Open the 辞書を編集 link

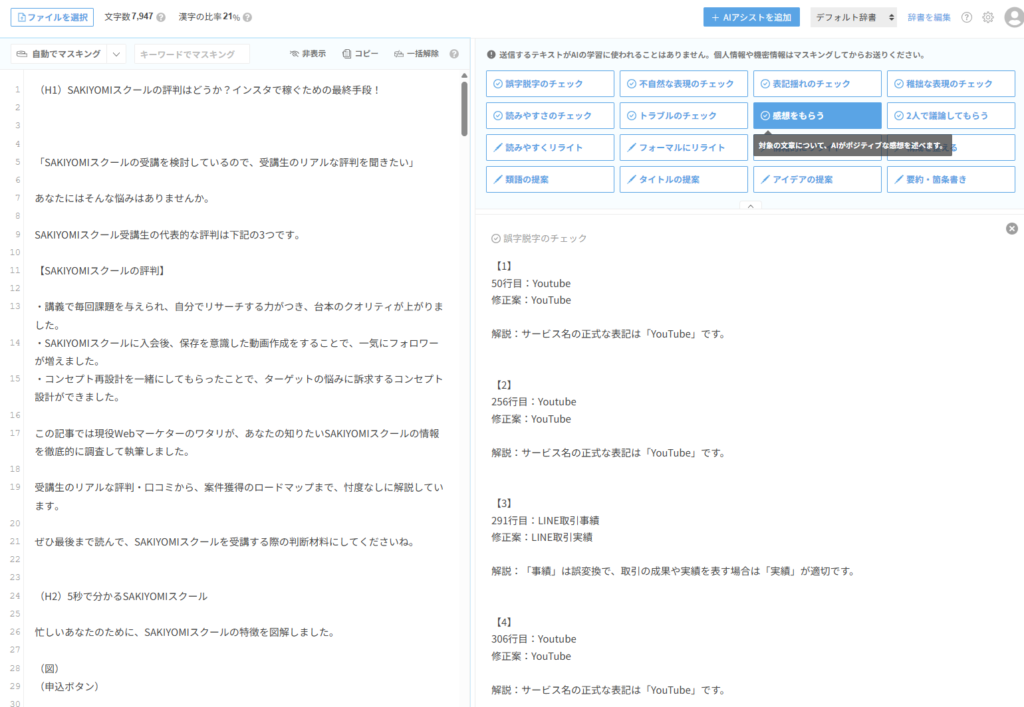point(929,18)
